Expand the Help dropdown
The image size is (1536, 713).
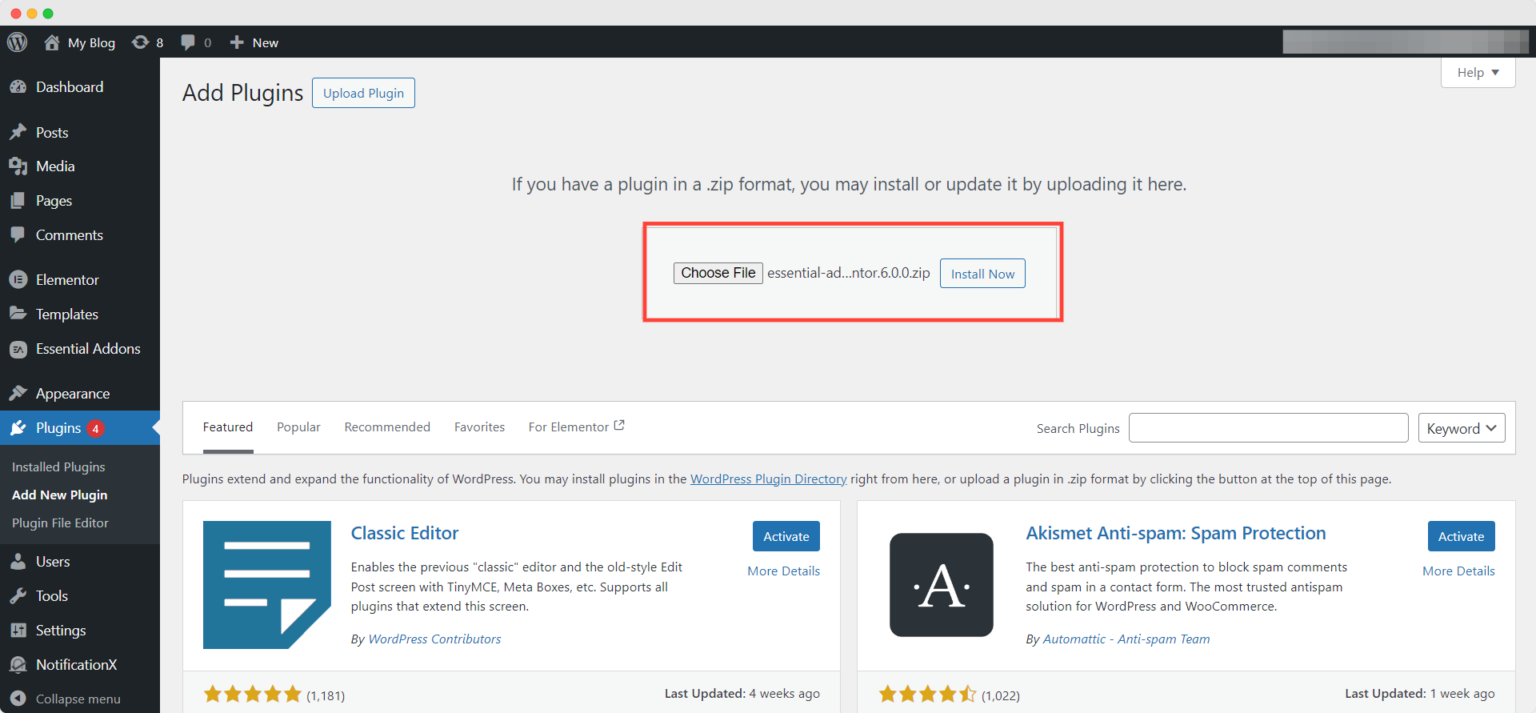(1477, 71)
